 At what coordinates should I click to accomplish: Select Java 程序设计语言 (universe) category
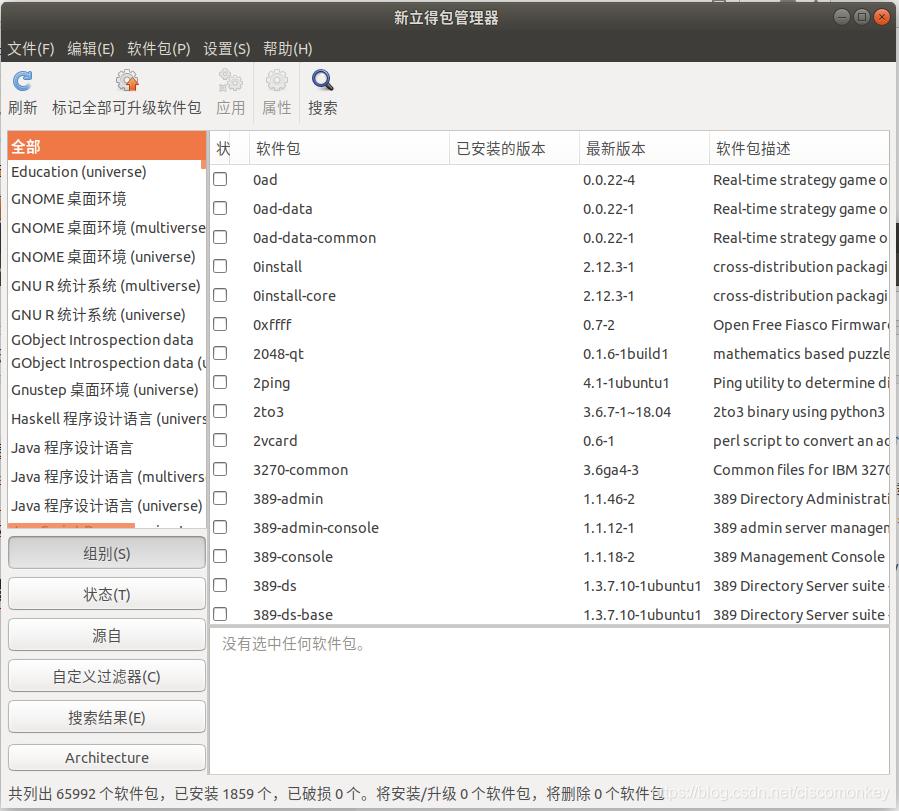point(107,506)
